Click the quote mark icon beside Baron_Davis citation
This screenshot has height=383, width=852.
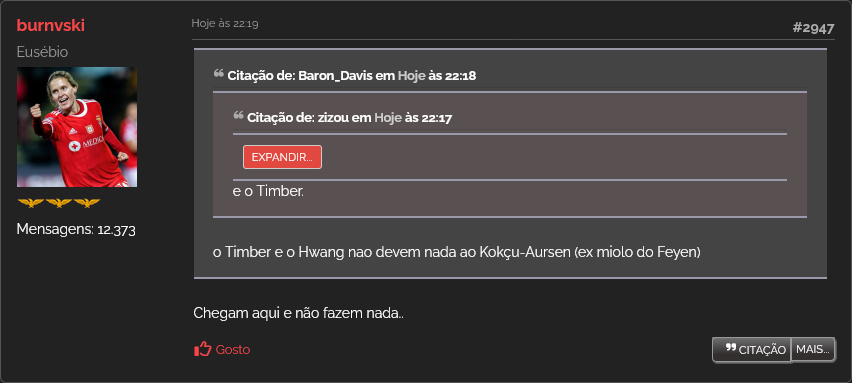[x=218, y=73]
